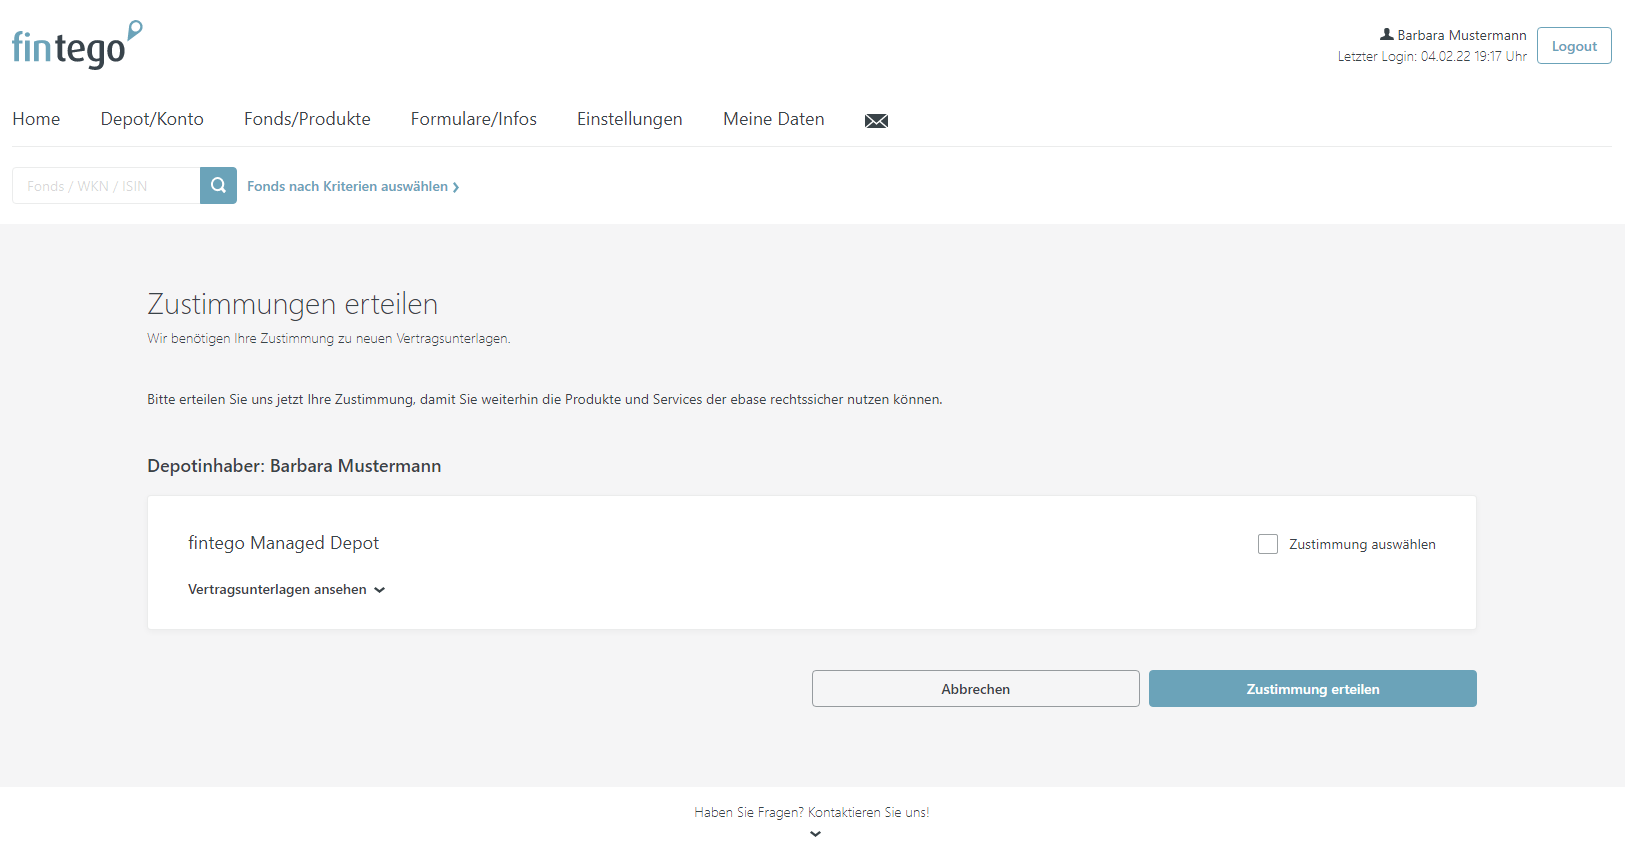Open the envelope messages icon
This screenshot has width=1625, height=857.
(x=876, y=121)
